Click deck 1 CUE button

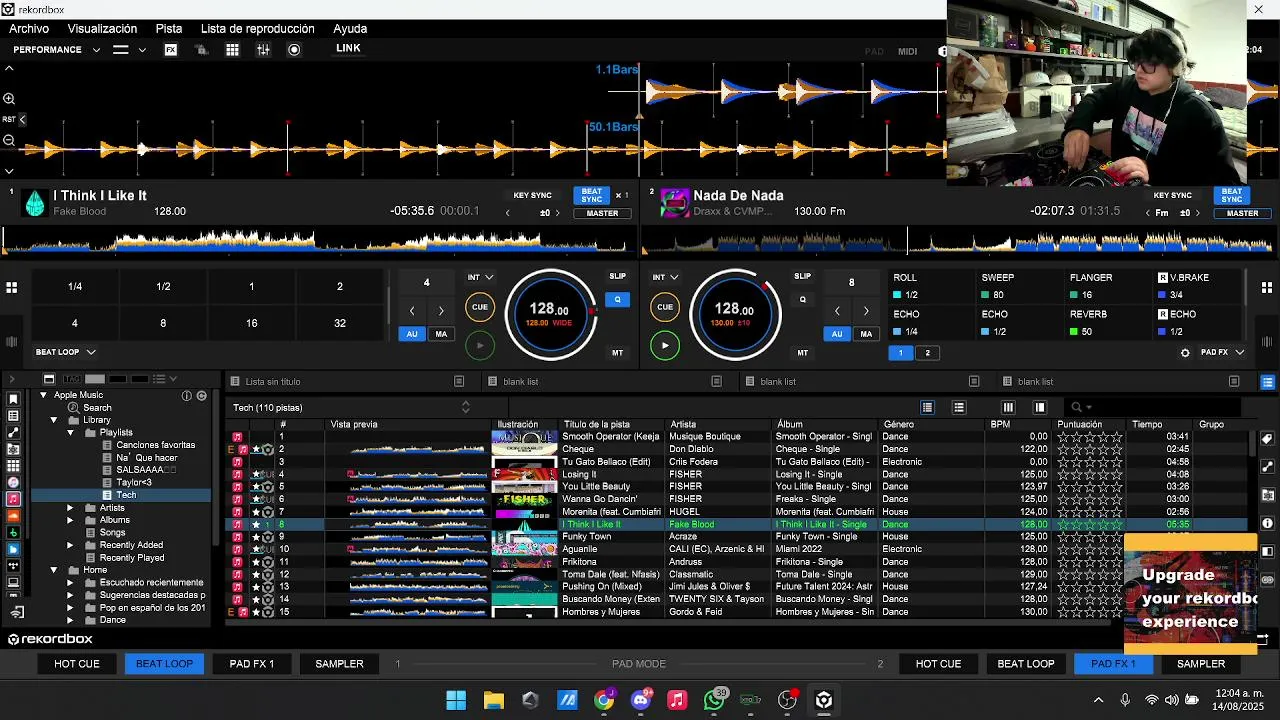pyautogui.click(x=480, y=307)
